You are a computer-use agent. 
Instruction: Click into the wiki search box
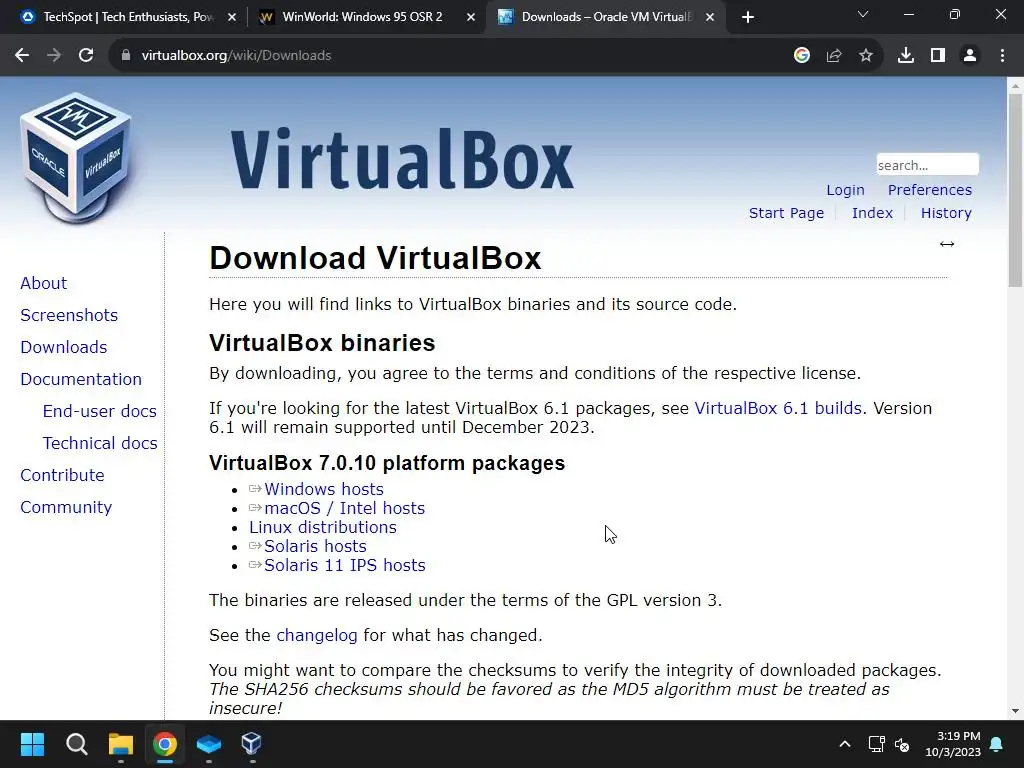pyautogui.click(x=927, y=165)
